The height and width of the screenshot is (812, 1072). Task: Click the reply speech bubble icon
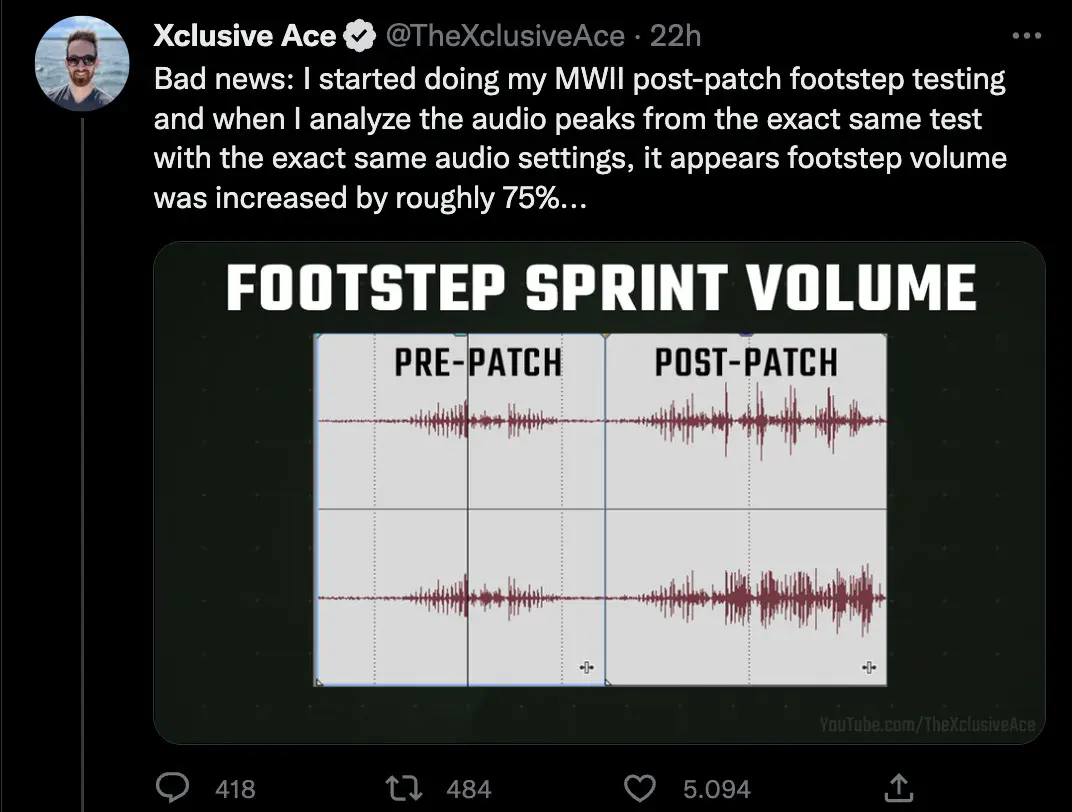click(x=172, y=788)
